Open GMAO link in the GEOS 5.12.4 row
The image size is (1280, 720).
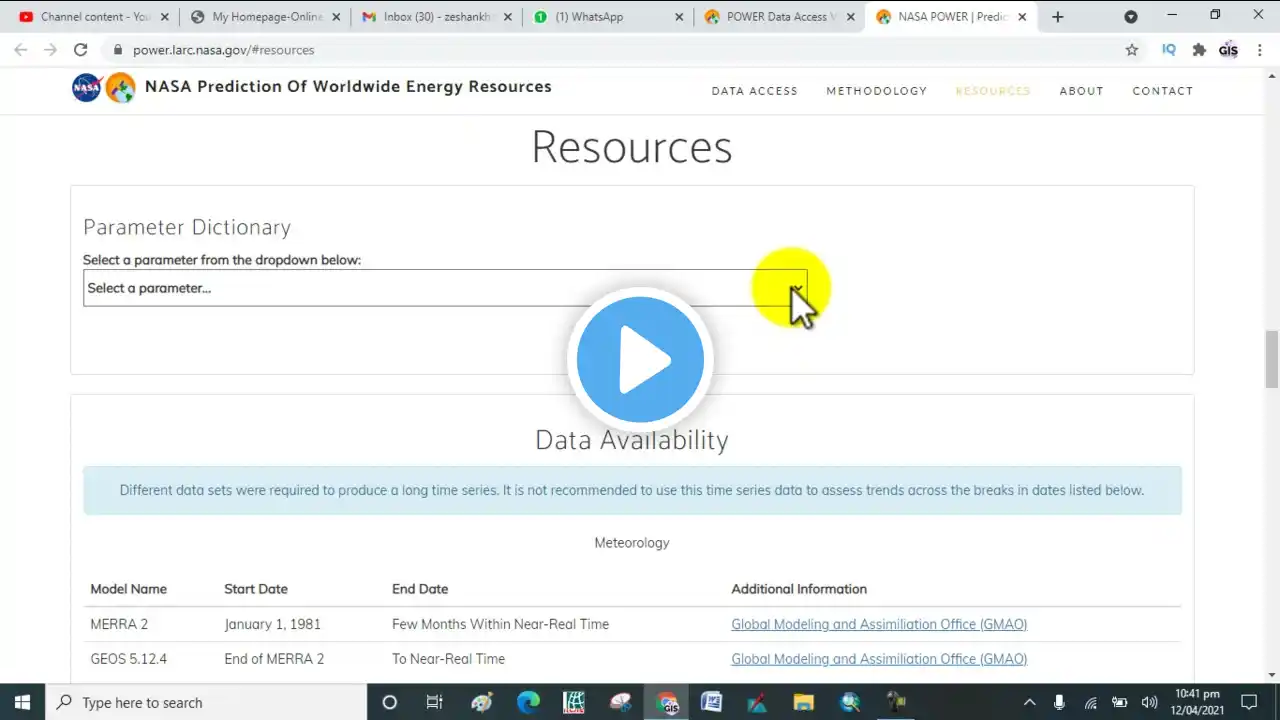(879, 659)
